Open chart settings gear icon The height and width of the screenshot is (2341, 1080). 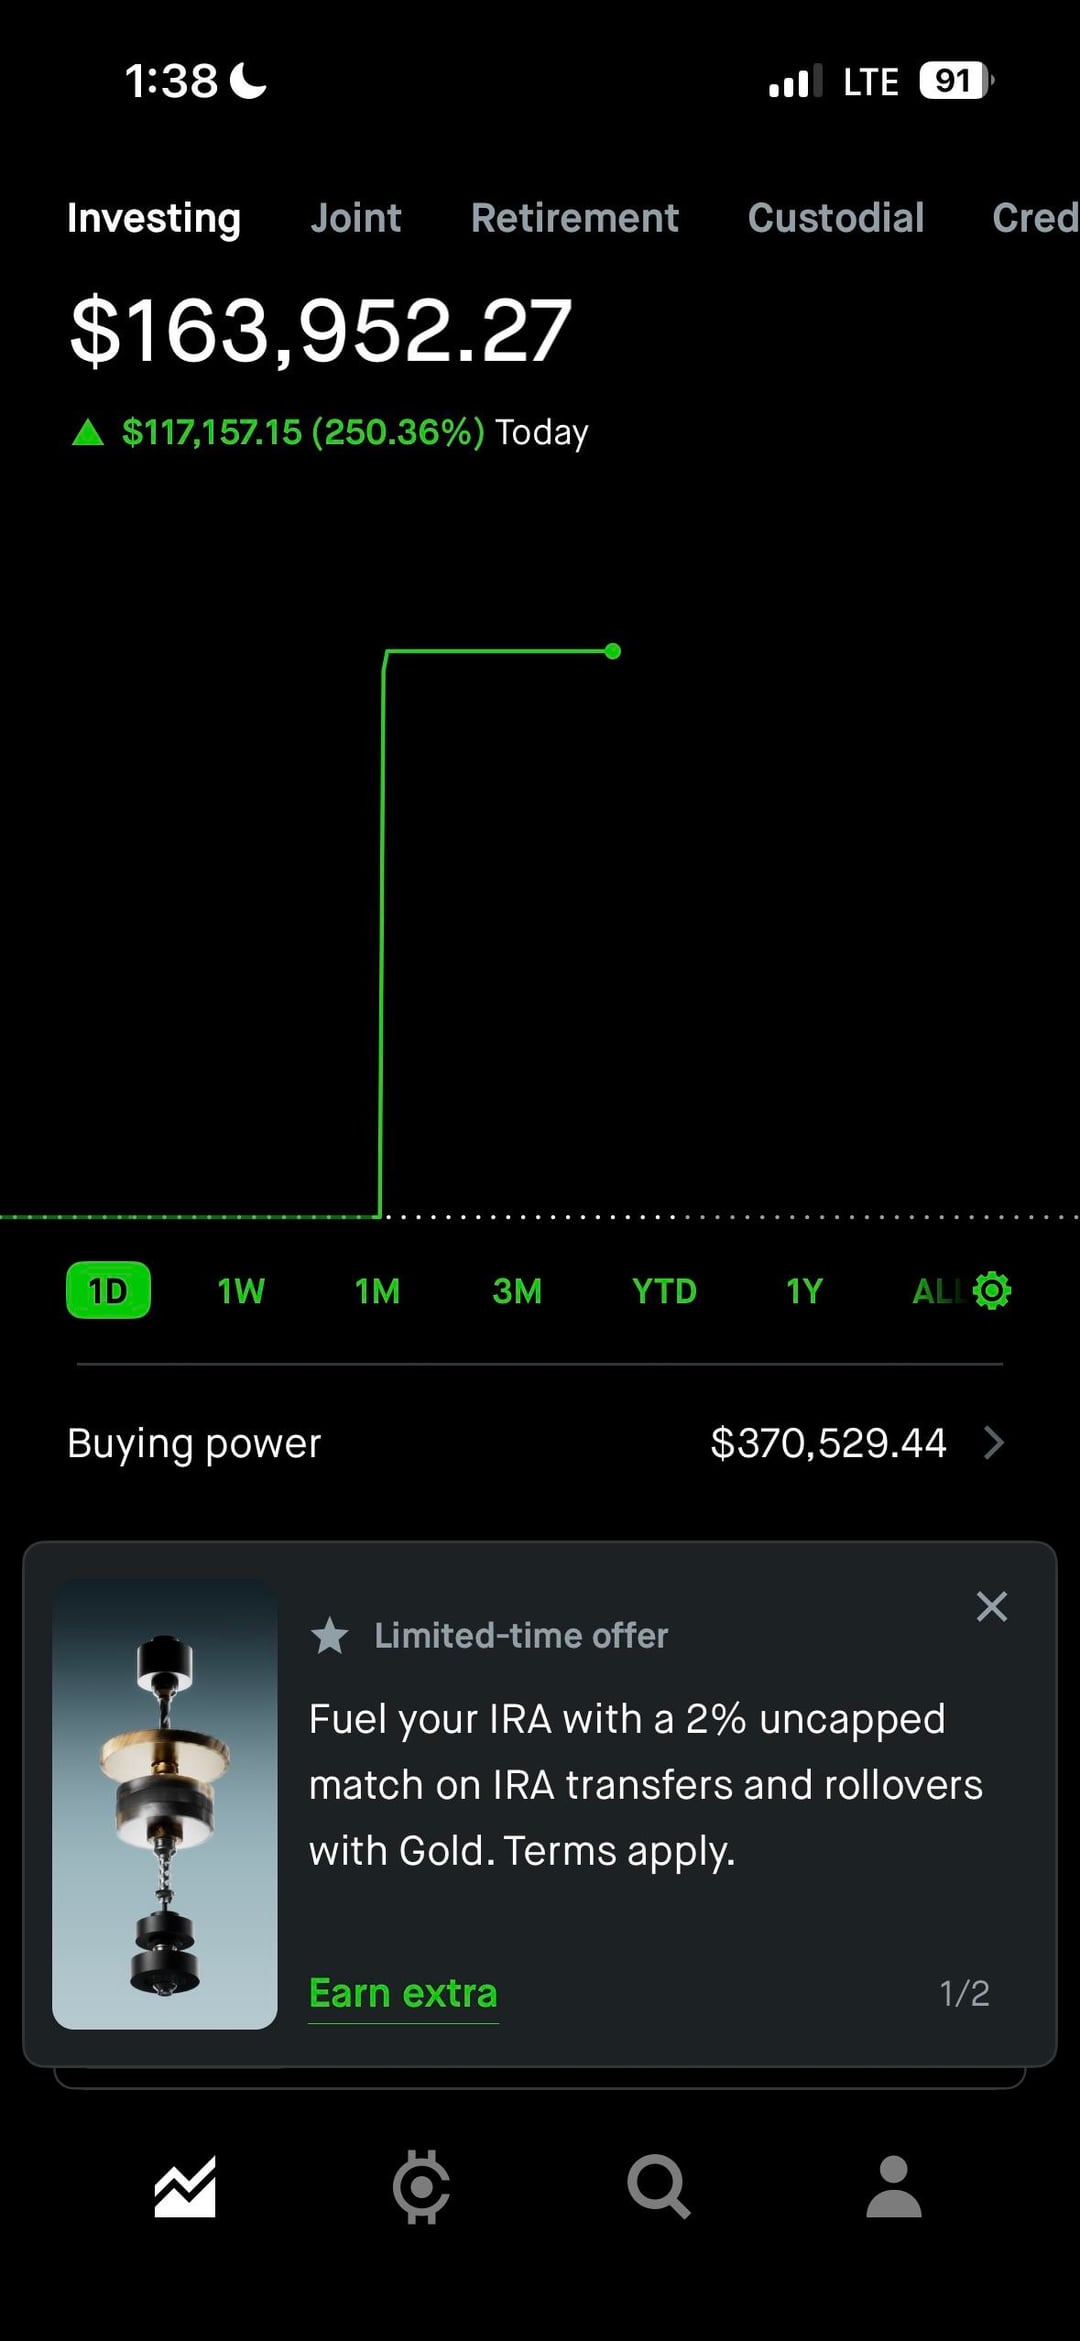992,1291
